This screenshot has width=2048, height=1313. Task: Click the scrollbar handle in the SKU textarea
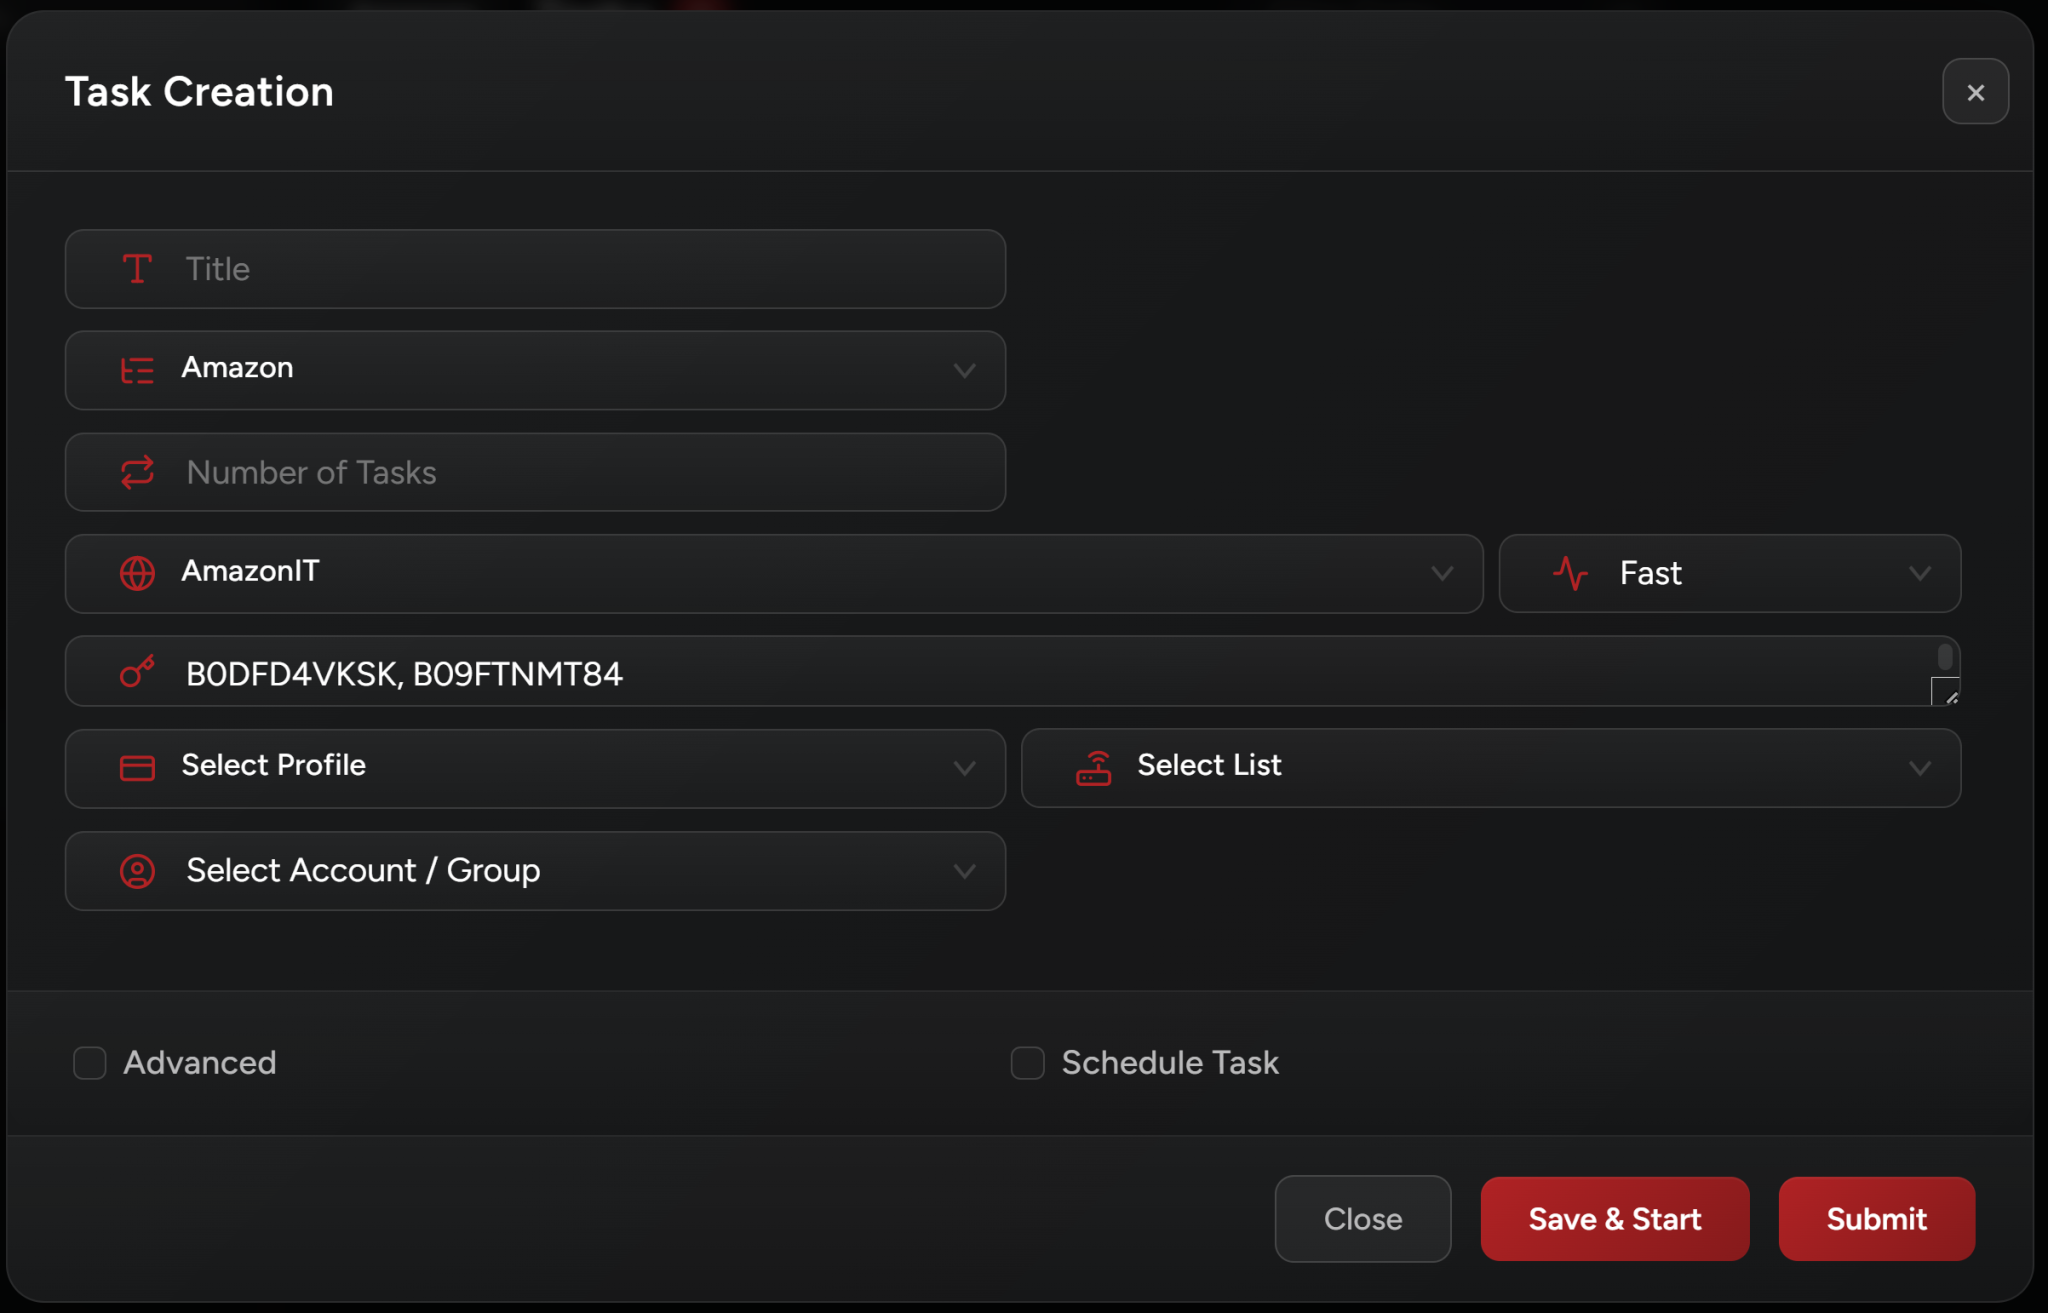(1944, 657)
